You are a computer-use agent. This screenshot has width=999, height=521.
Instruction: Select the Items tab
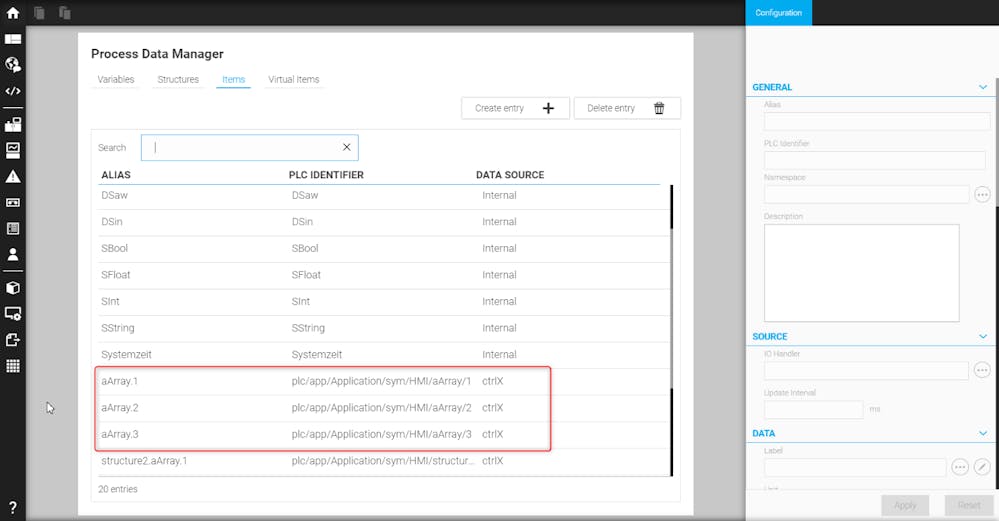233,80
